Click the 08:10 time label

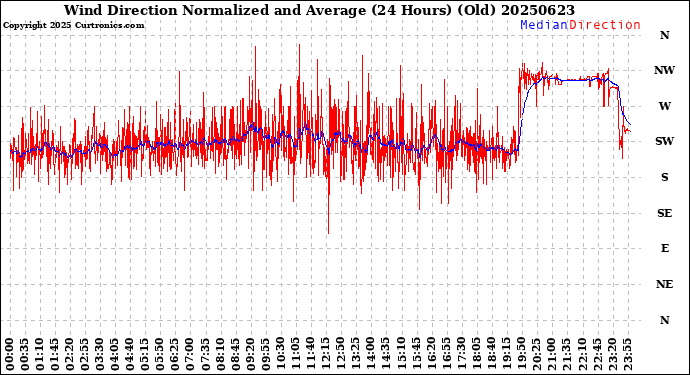click(220, 354)
